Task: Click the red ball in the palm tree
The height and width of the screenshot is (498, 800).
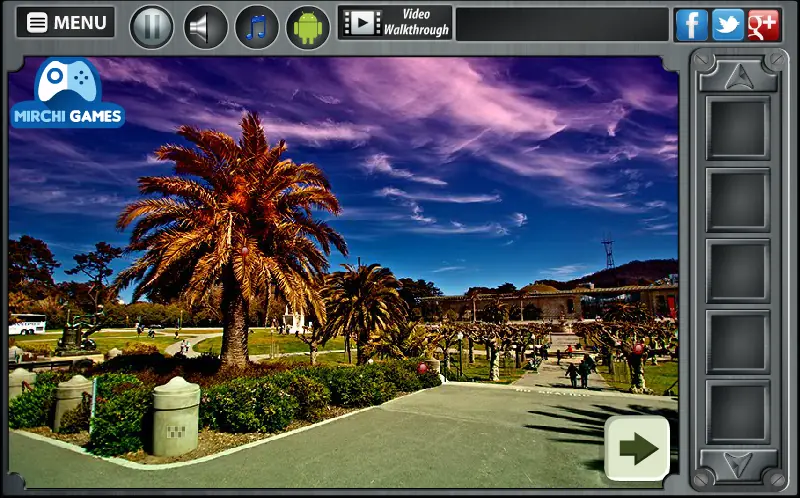Action: [x=244, y=251]
